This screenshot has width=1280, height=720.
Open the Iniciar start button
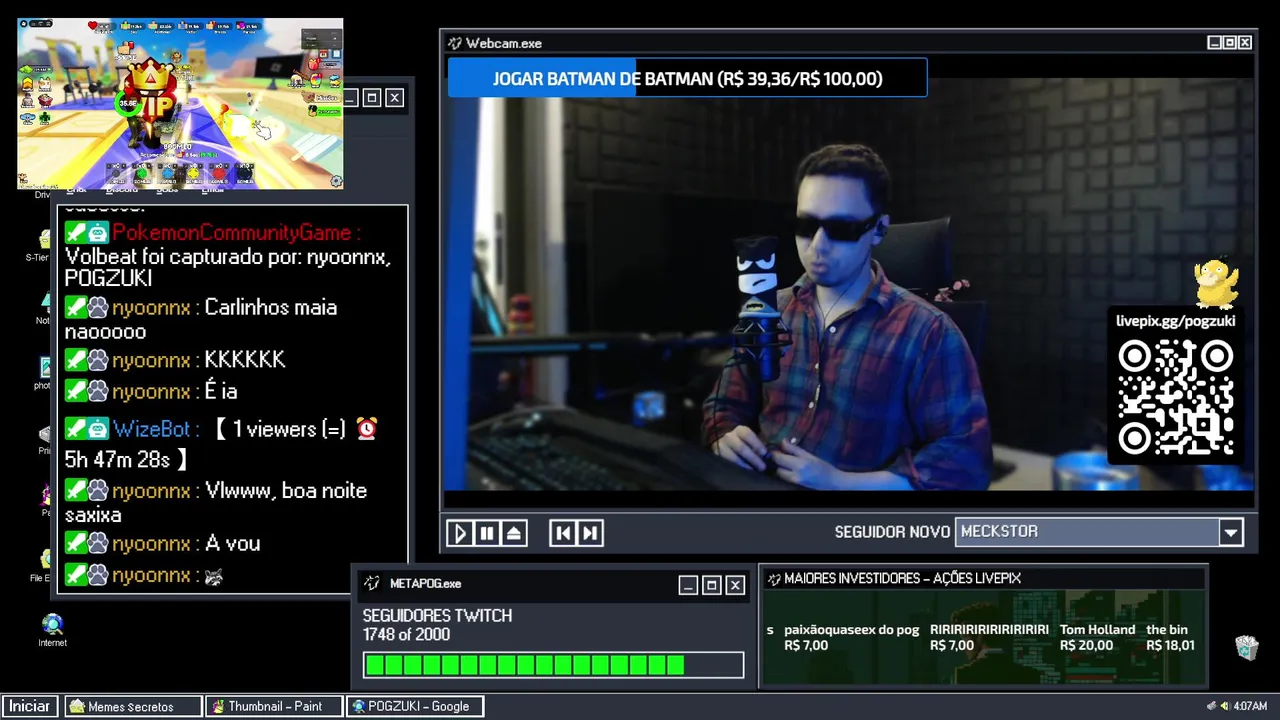[x=30, y=706]
